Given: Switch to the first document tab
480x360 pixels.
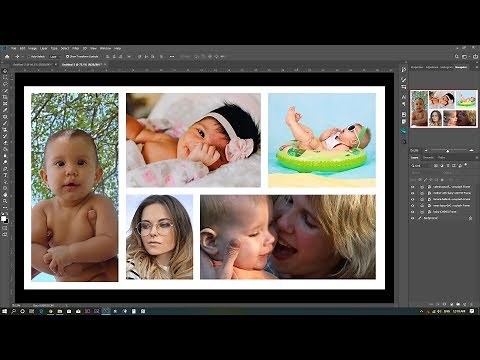Looking at the screenshot, I should coord(33,64).
